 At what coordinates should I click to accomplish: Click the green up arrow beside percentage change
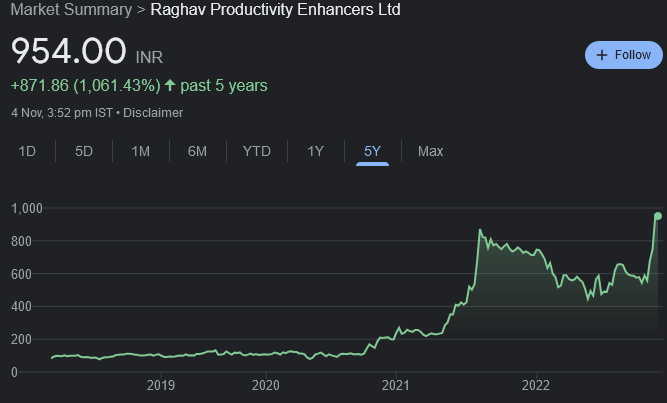click(171, 86)
